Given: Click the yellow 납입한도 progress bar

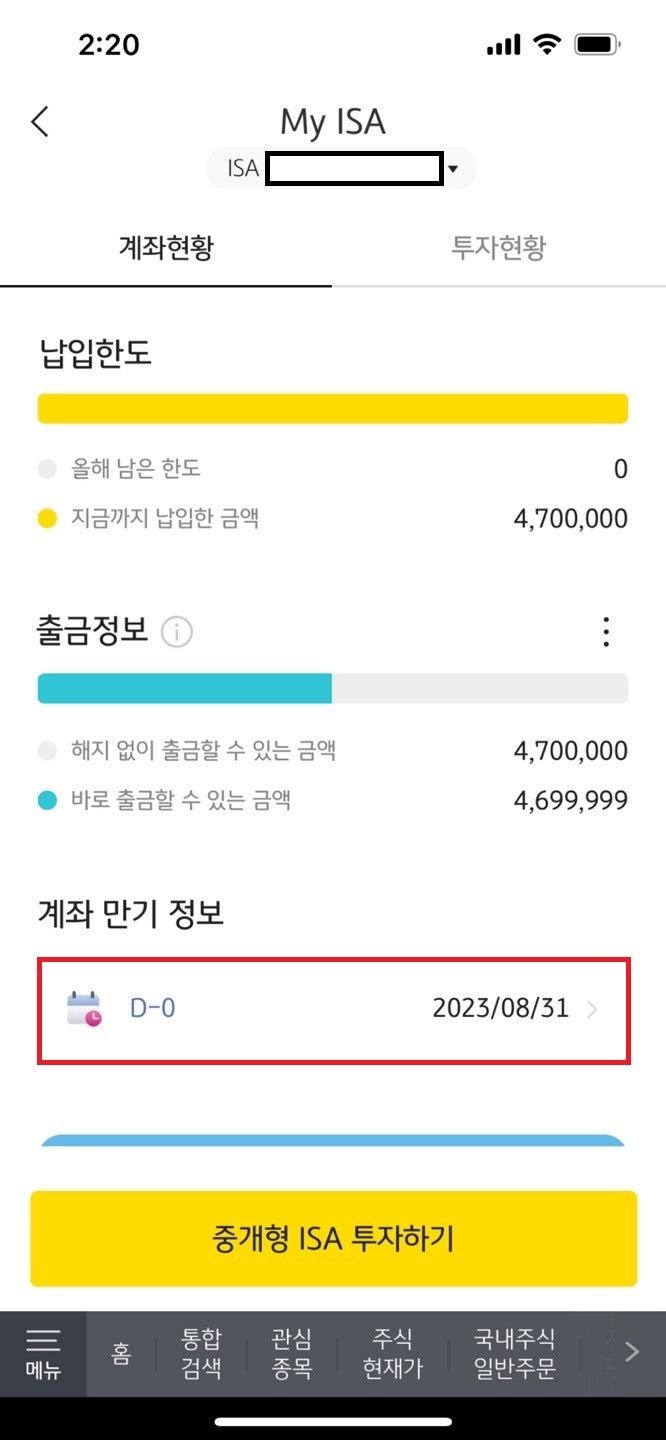Looking at the screenshot, I should (x=333, y=406).
